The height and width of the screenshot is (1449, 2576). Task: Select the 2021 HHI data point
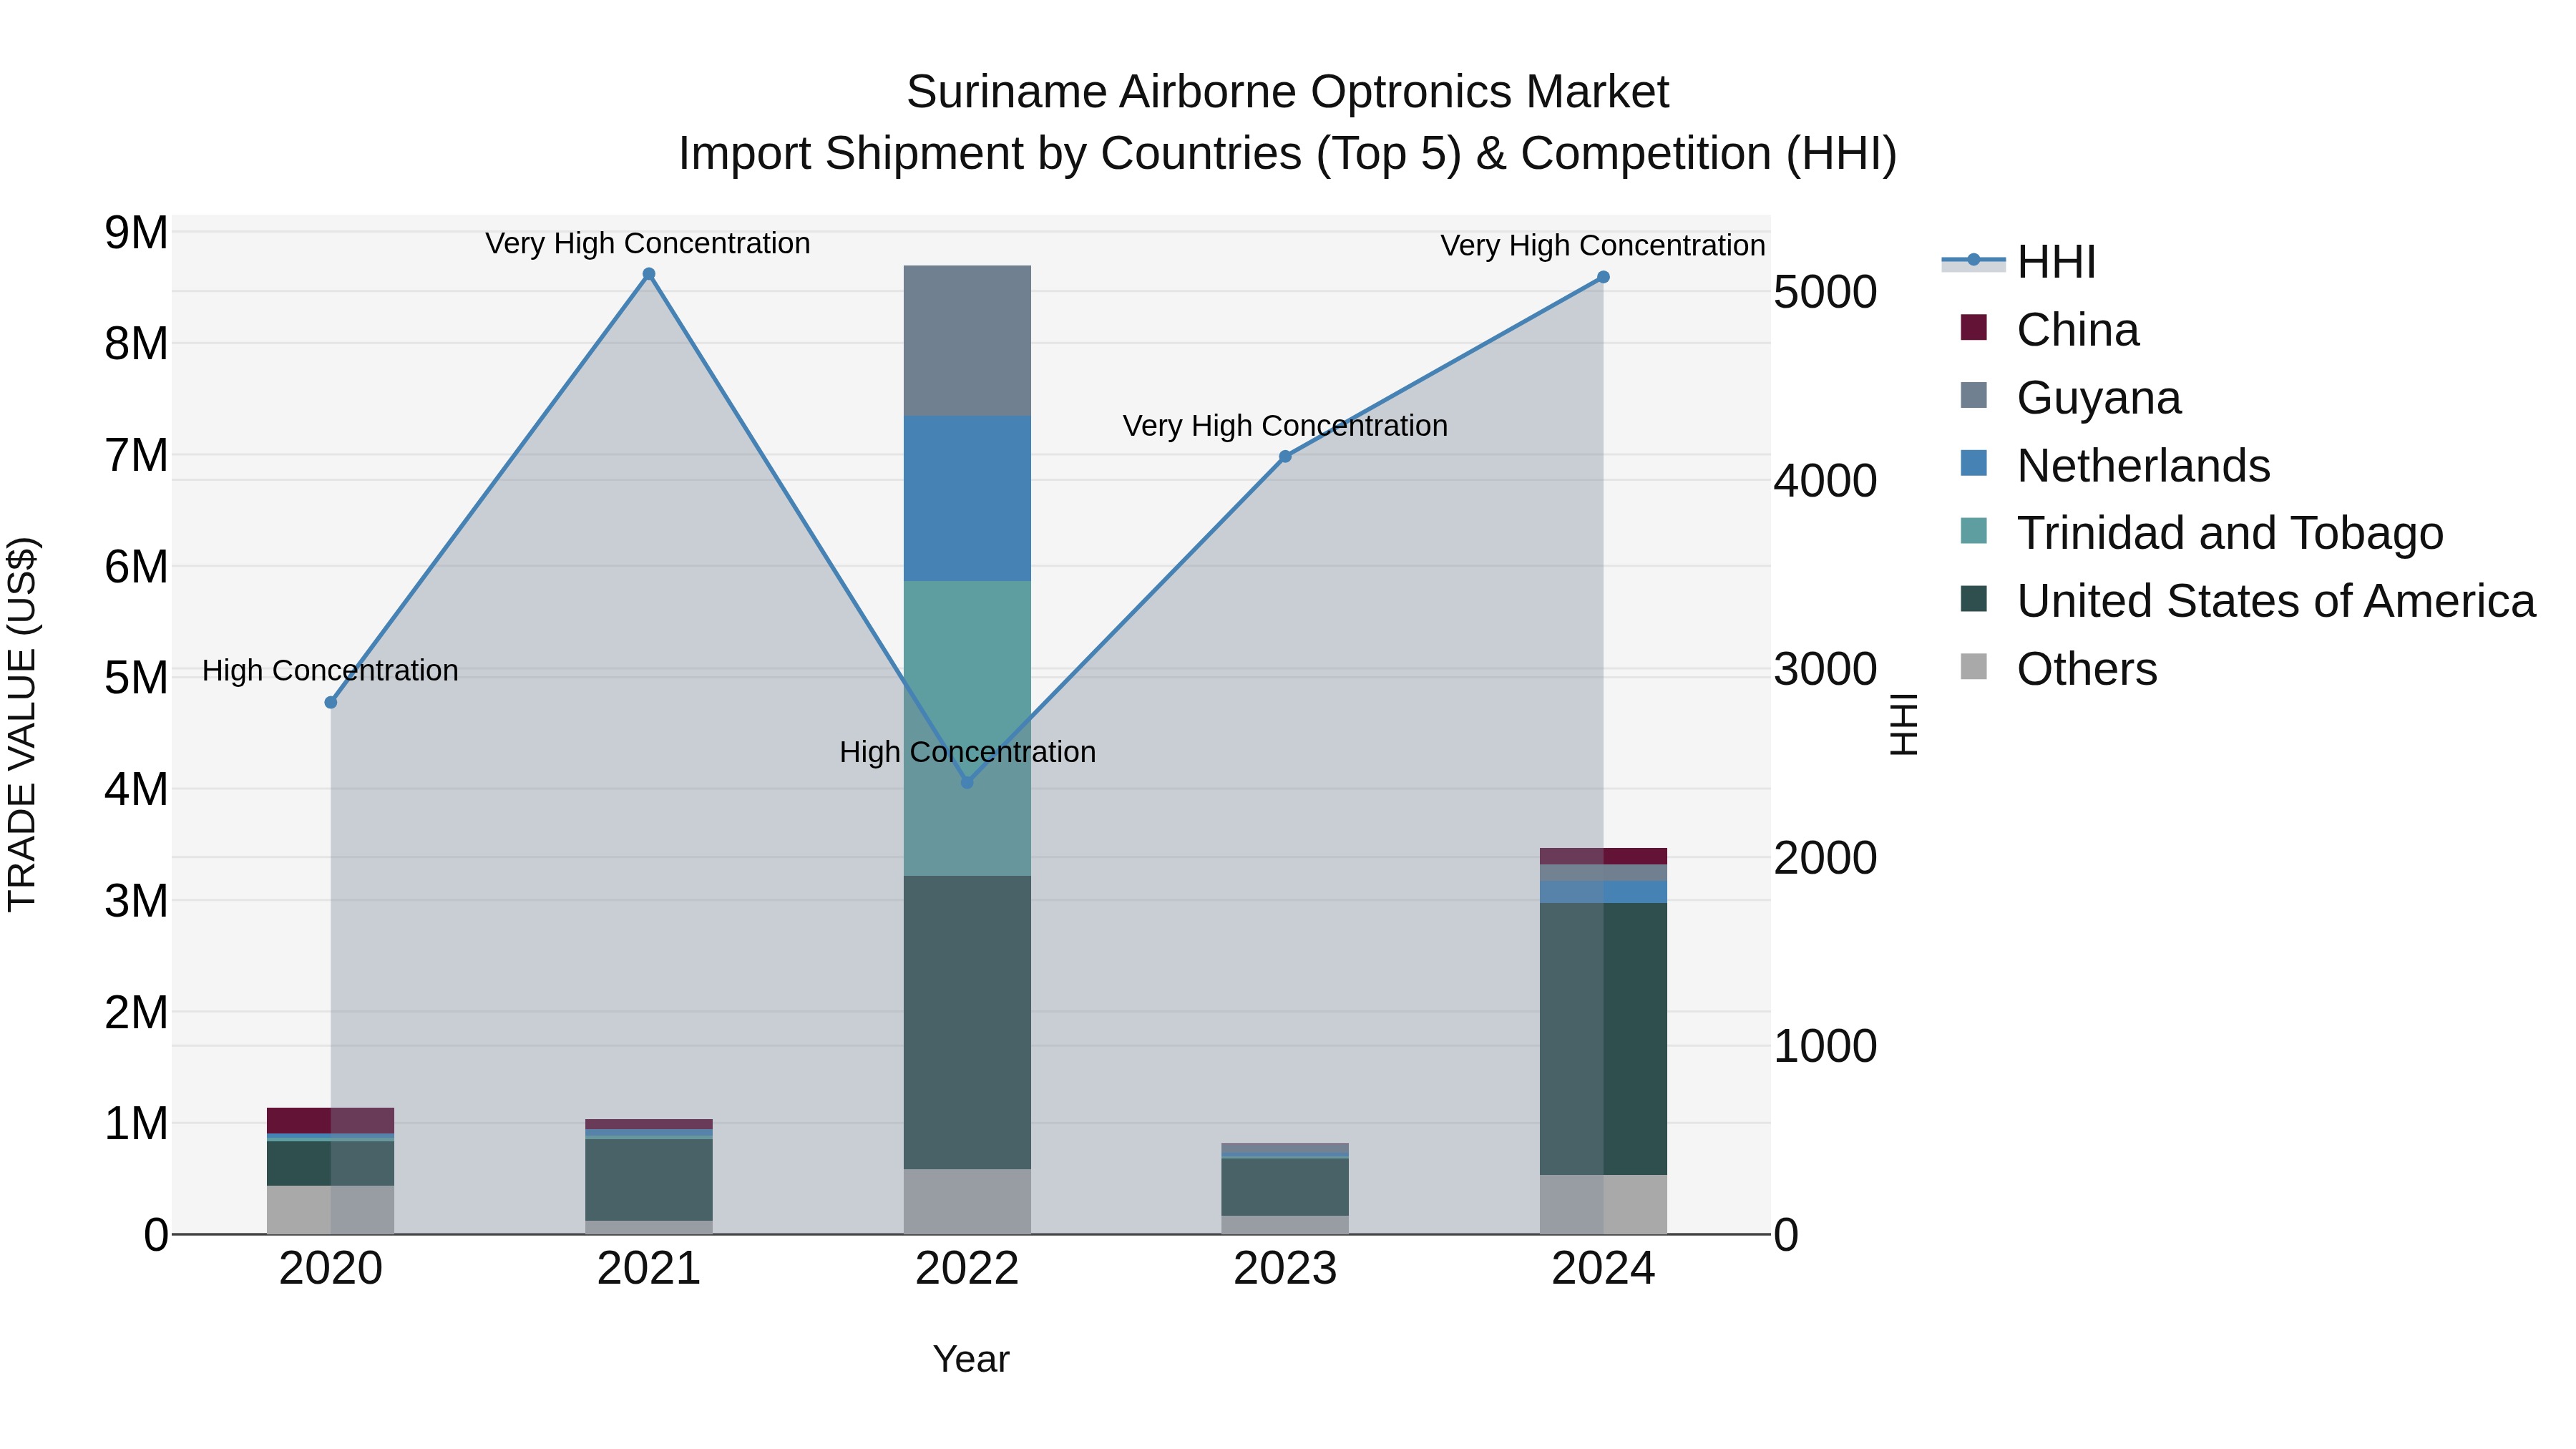point(649,274)
